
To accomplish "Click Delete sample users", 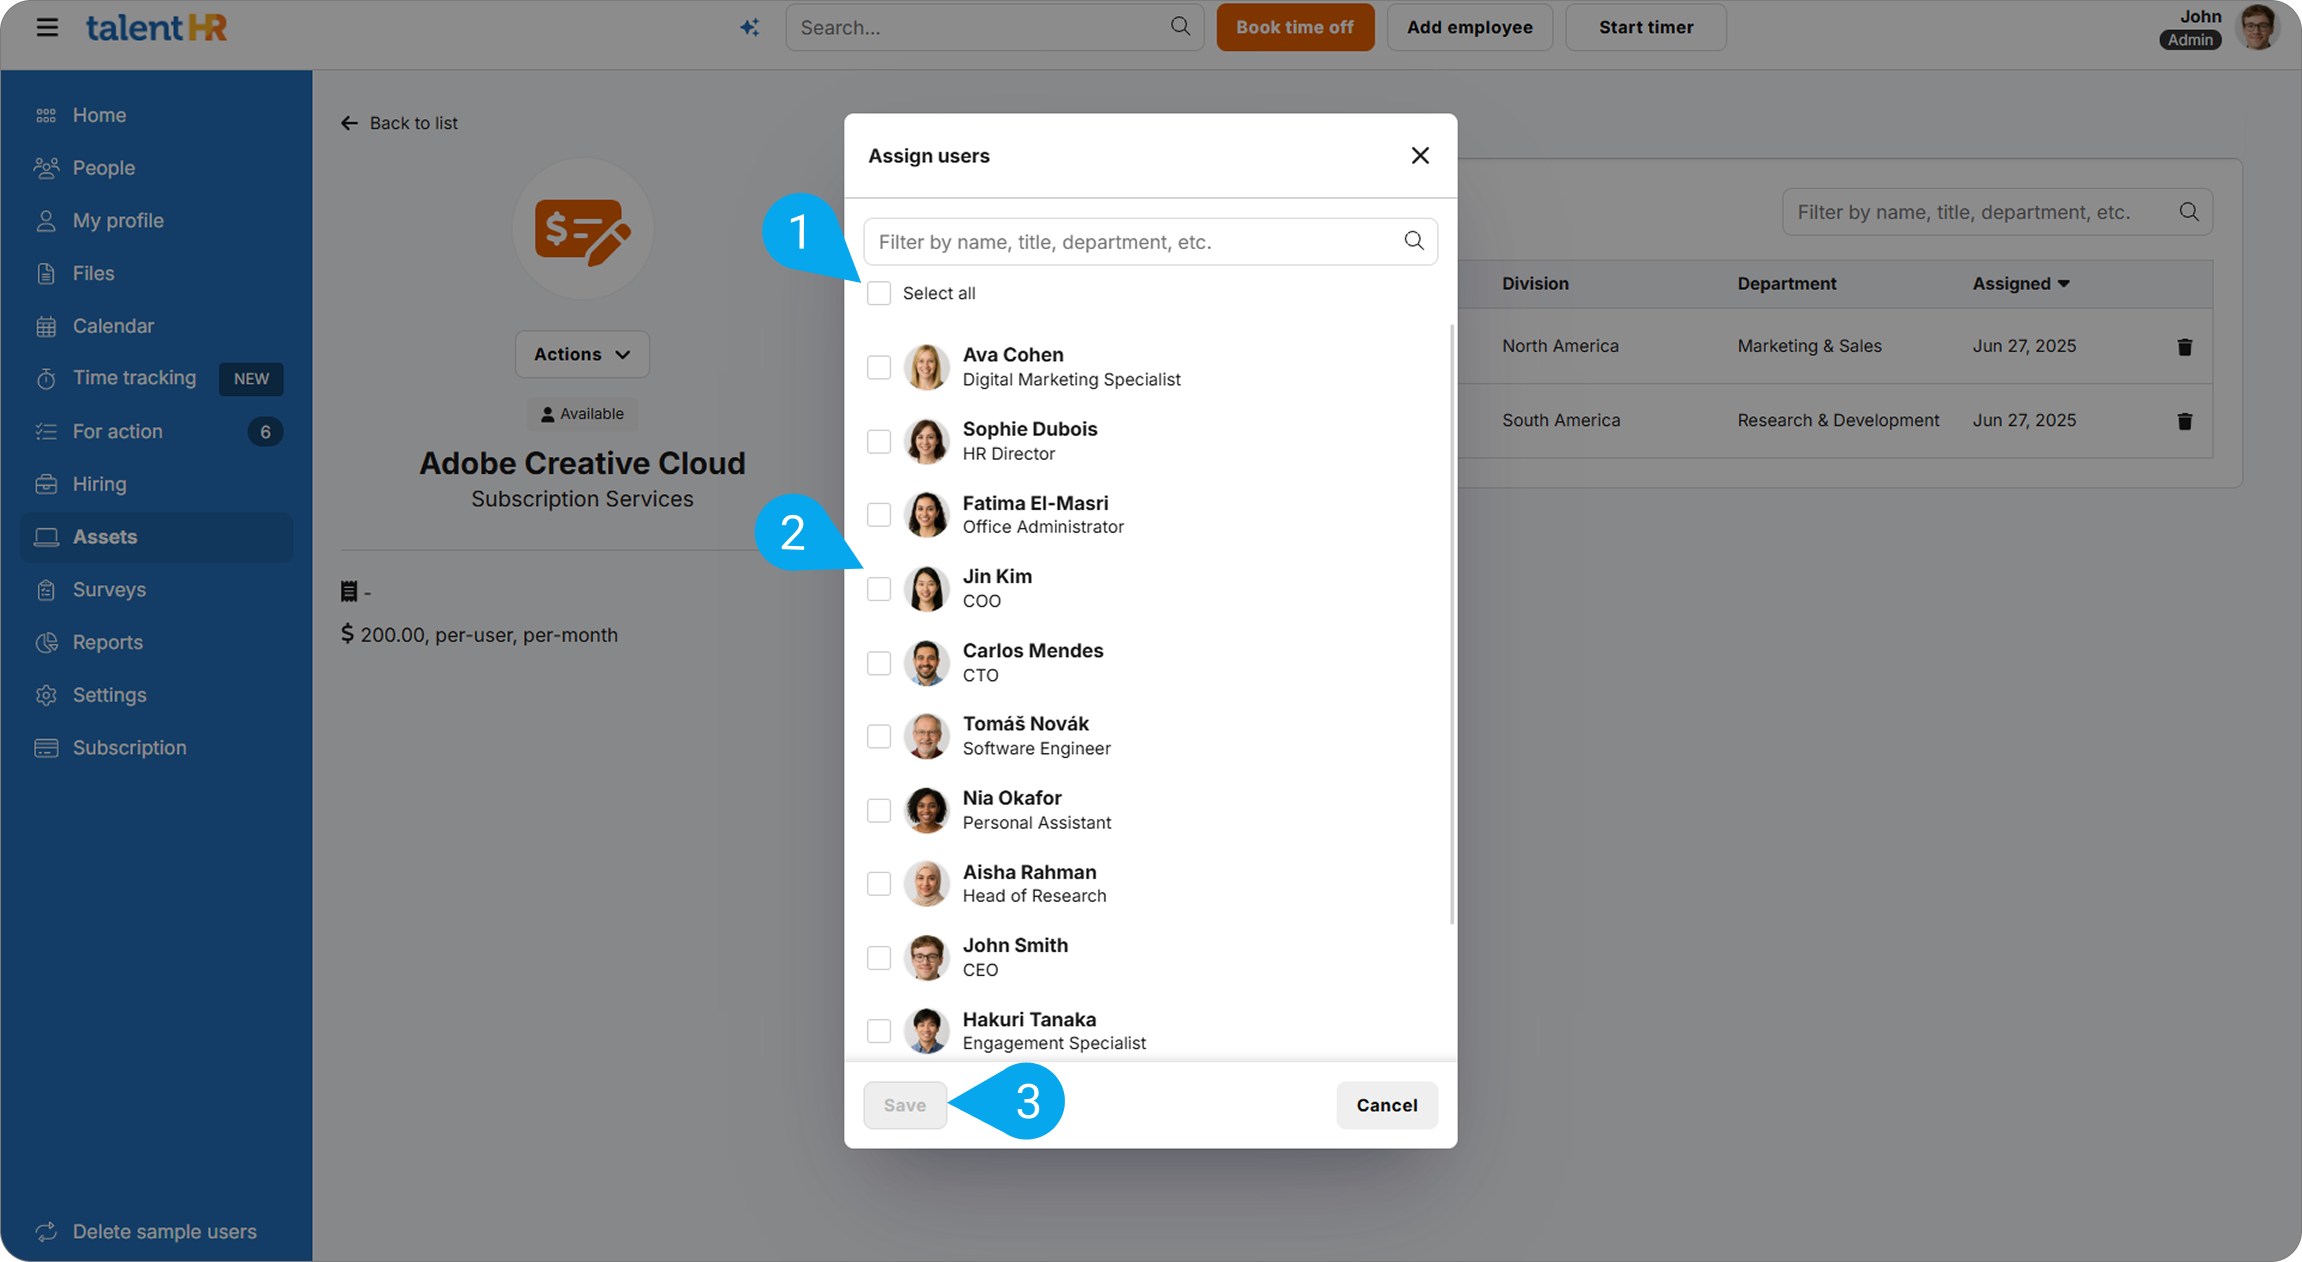I will click(x=147, y=1231).
